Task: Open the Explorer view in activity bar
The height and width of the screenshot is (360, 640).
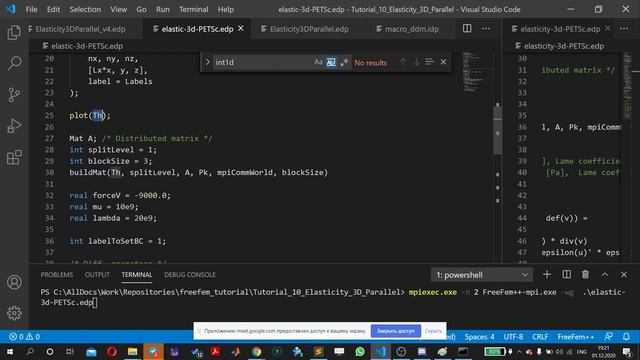Action: (14, 32)
